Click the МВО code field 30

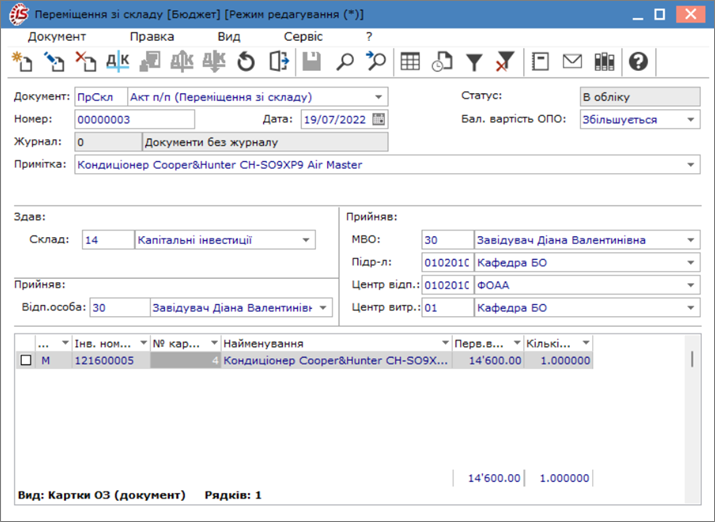click(448, 240)
